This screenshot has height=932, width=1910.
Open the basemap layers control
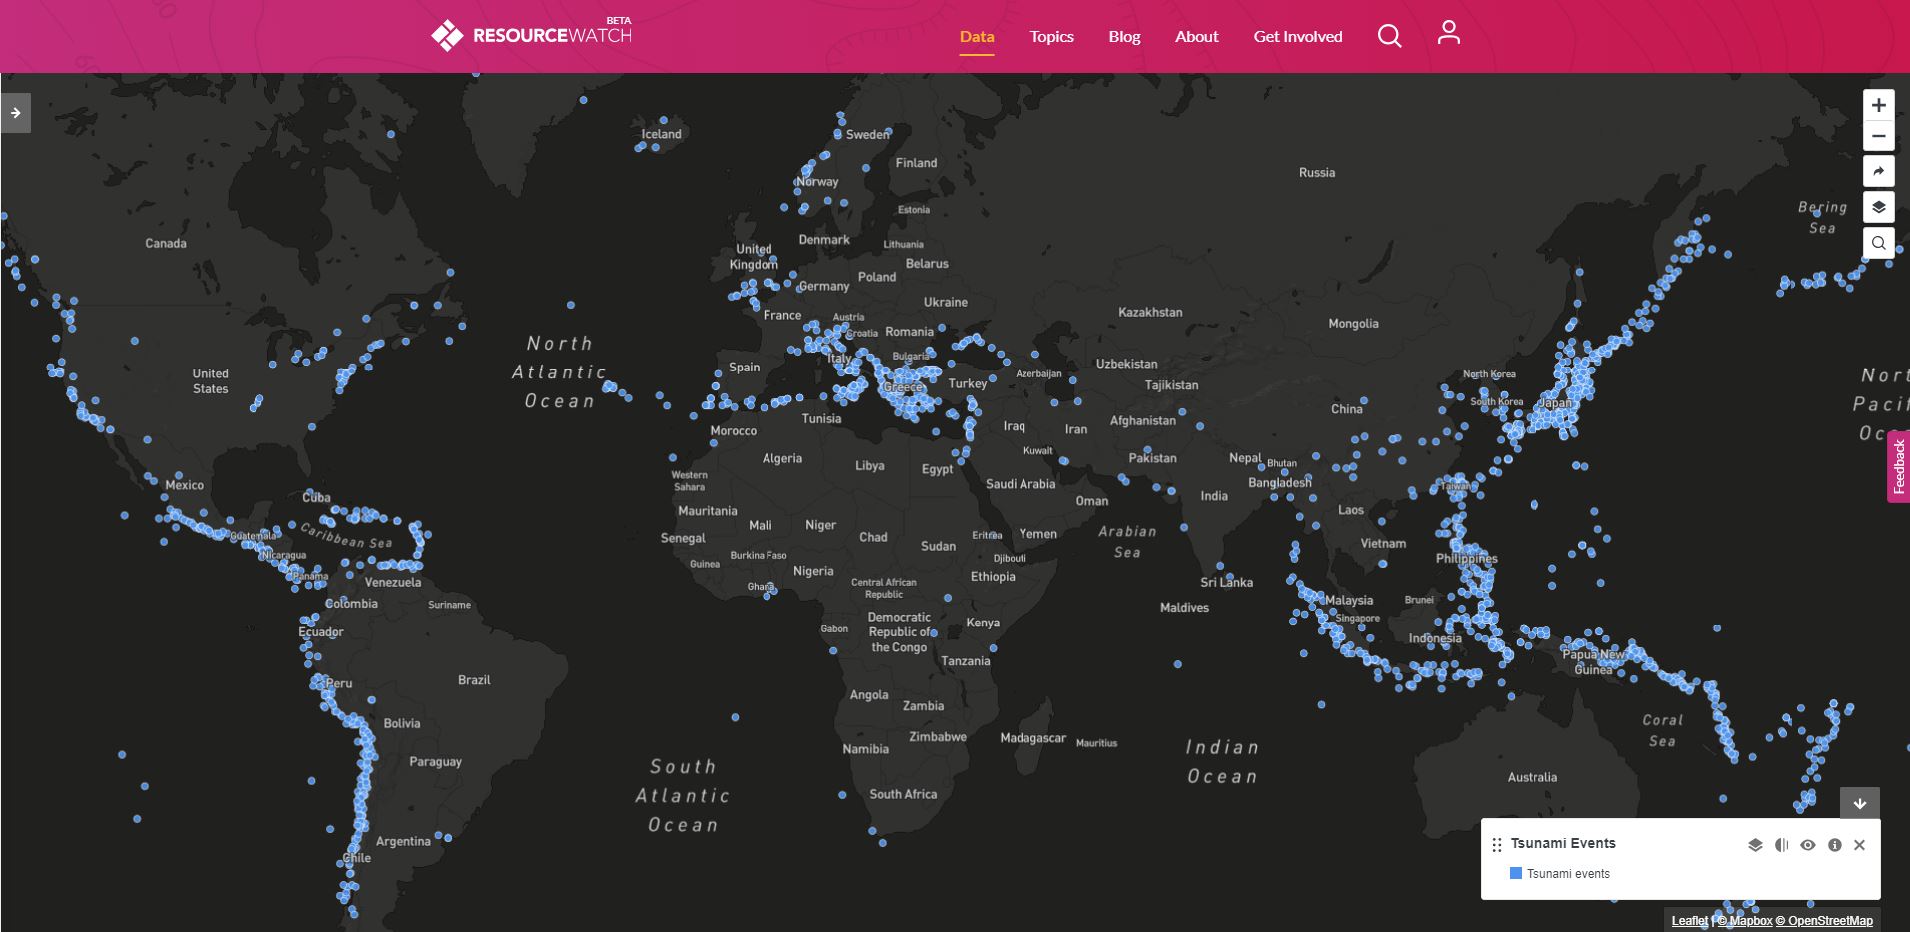[1878, 207]
